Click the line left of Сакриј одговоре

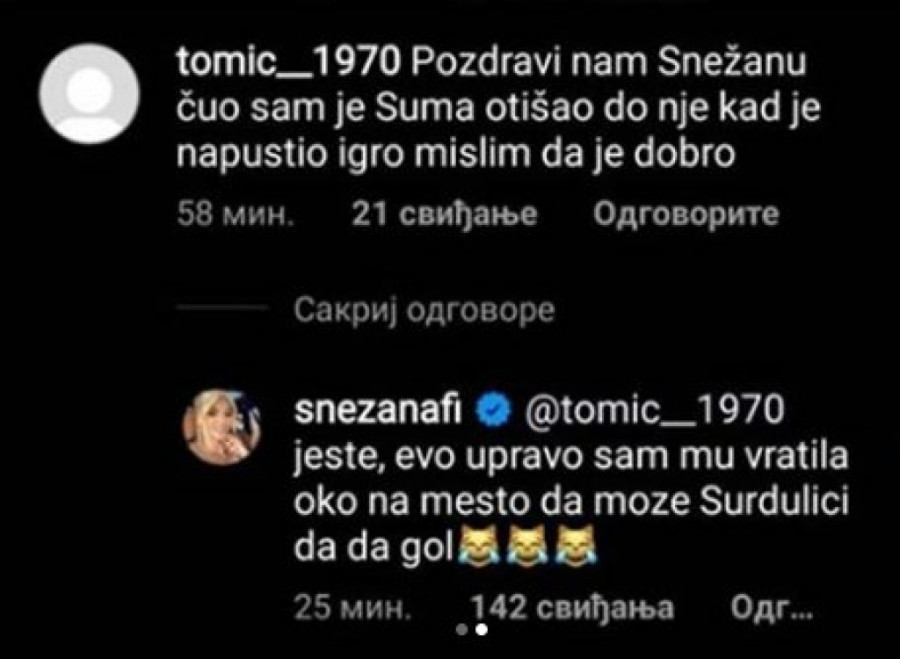point(222,310)
